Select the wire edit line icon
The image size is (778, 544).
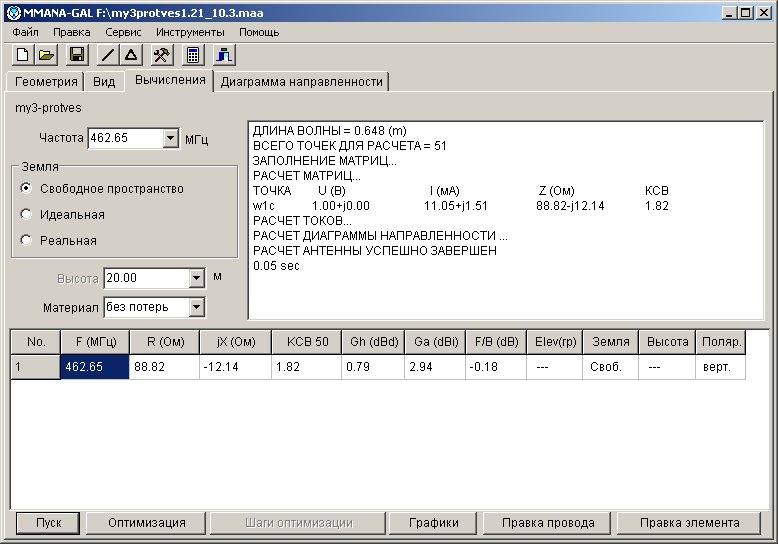(108, 56)
